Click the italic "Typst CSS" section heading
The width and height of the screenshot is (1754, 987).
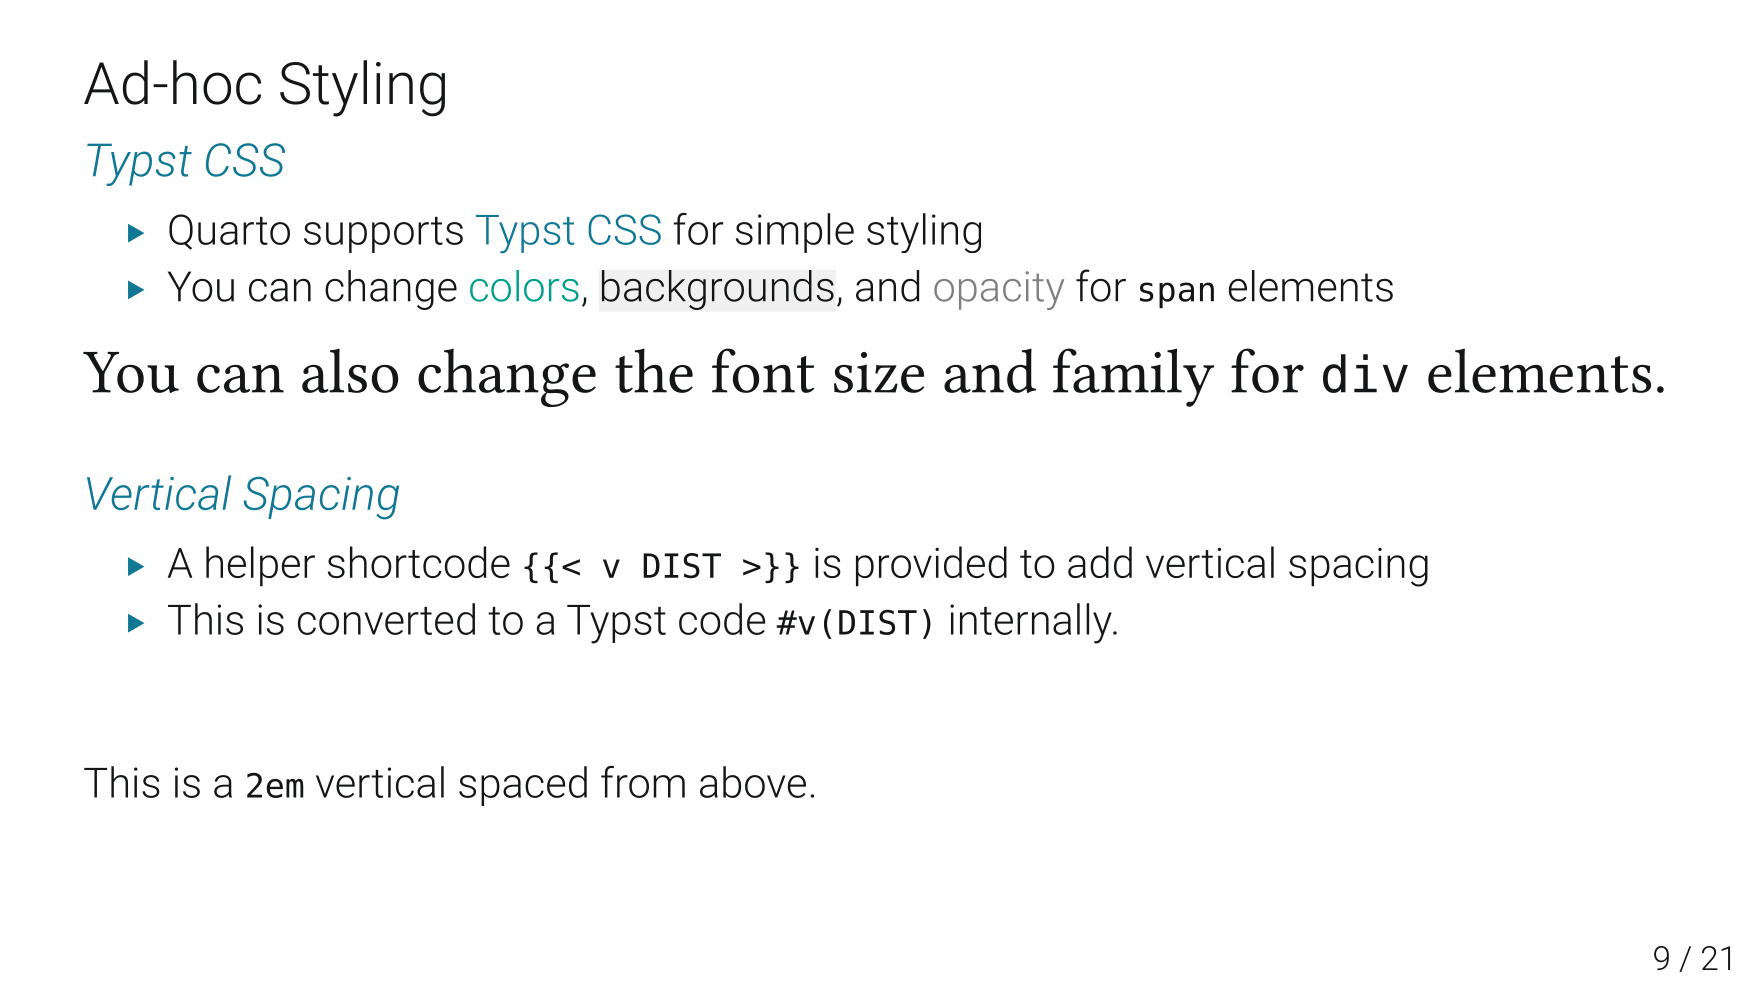185,161
